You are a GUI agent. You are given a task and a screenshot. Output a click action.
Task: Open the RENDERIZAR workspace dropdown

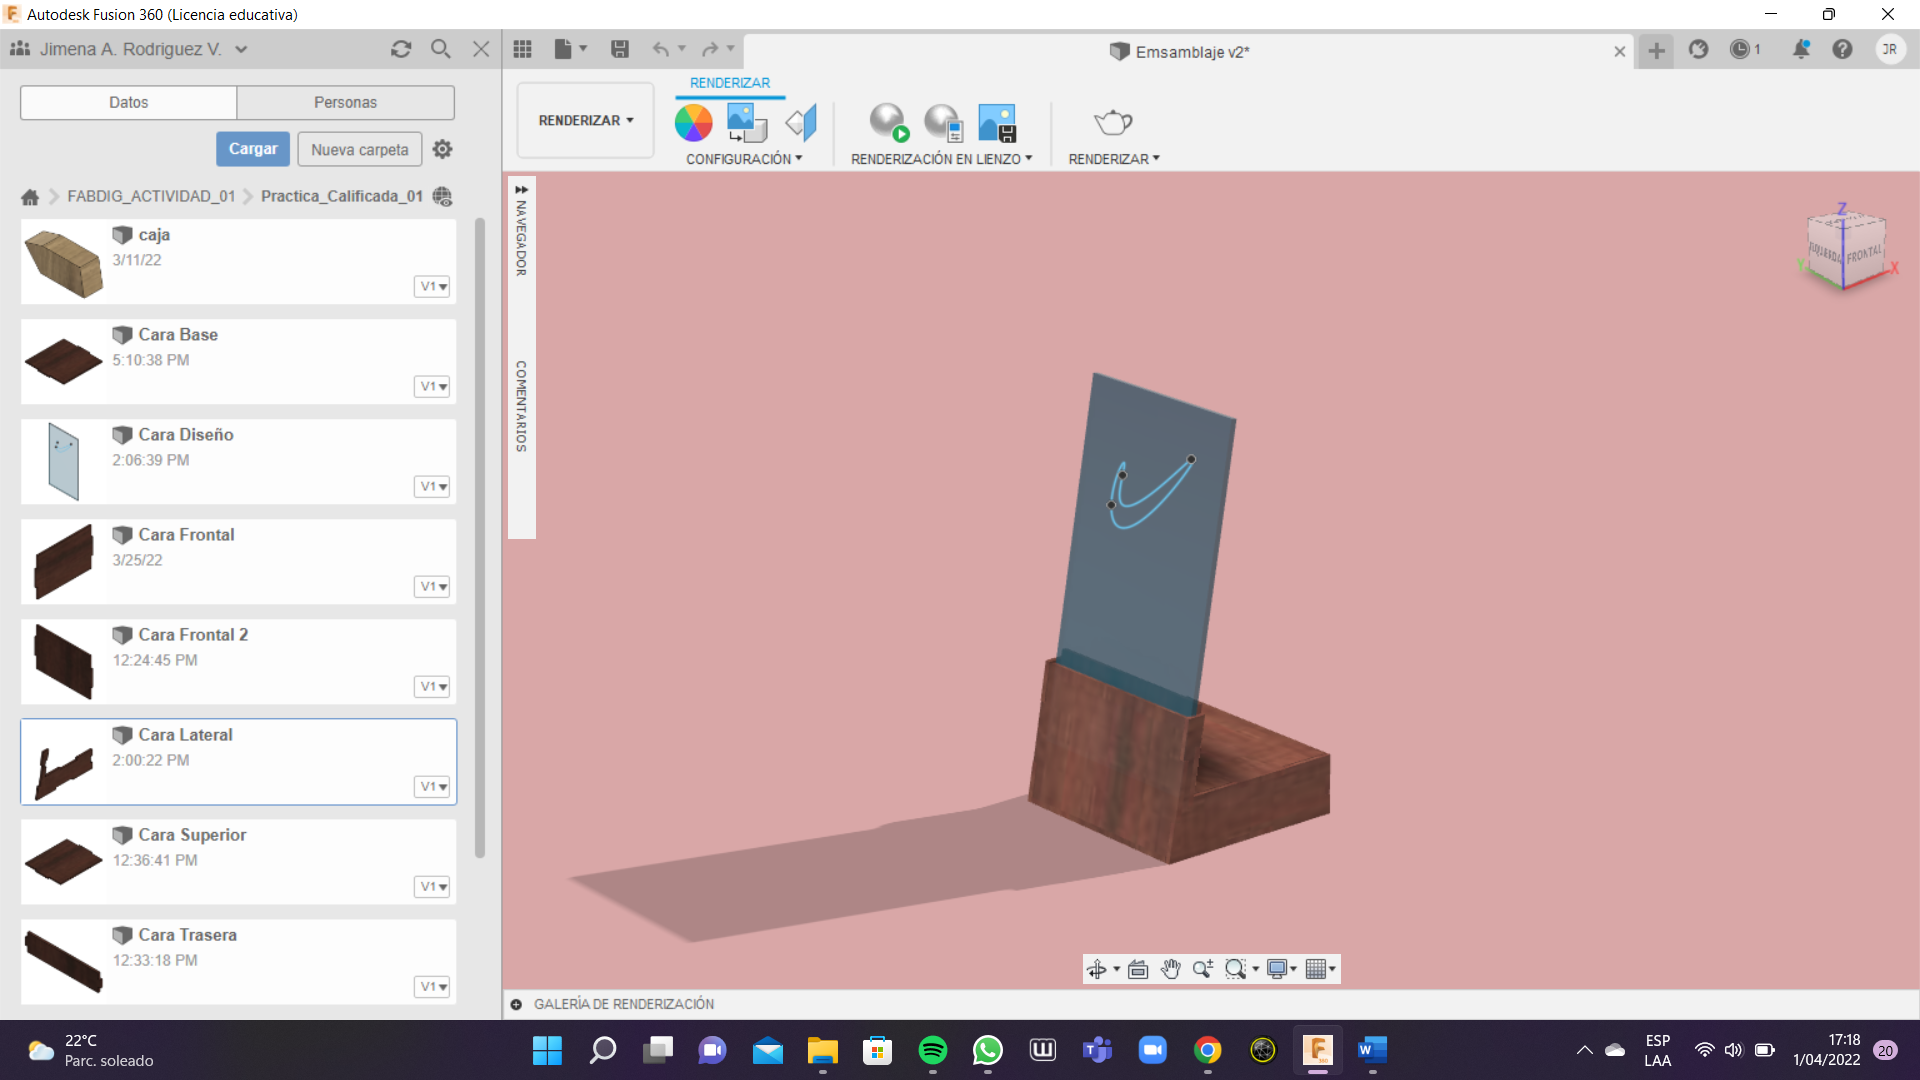585,120
